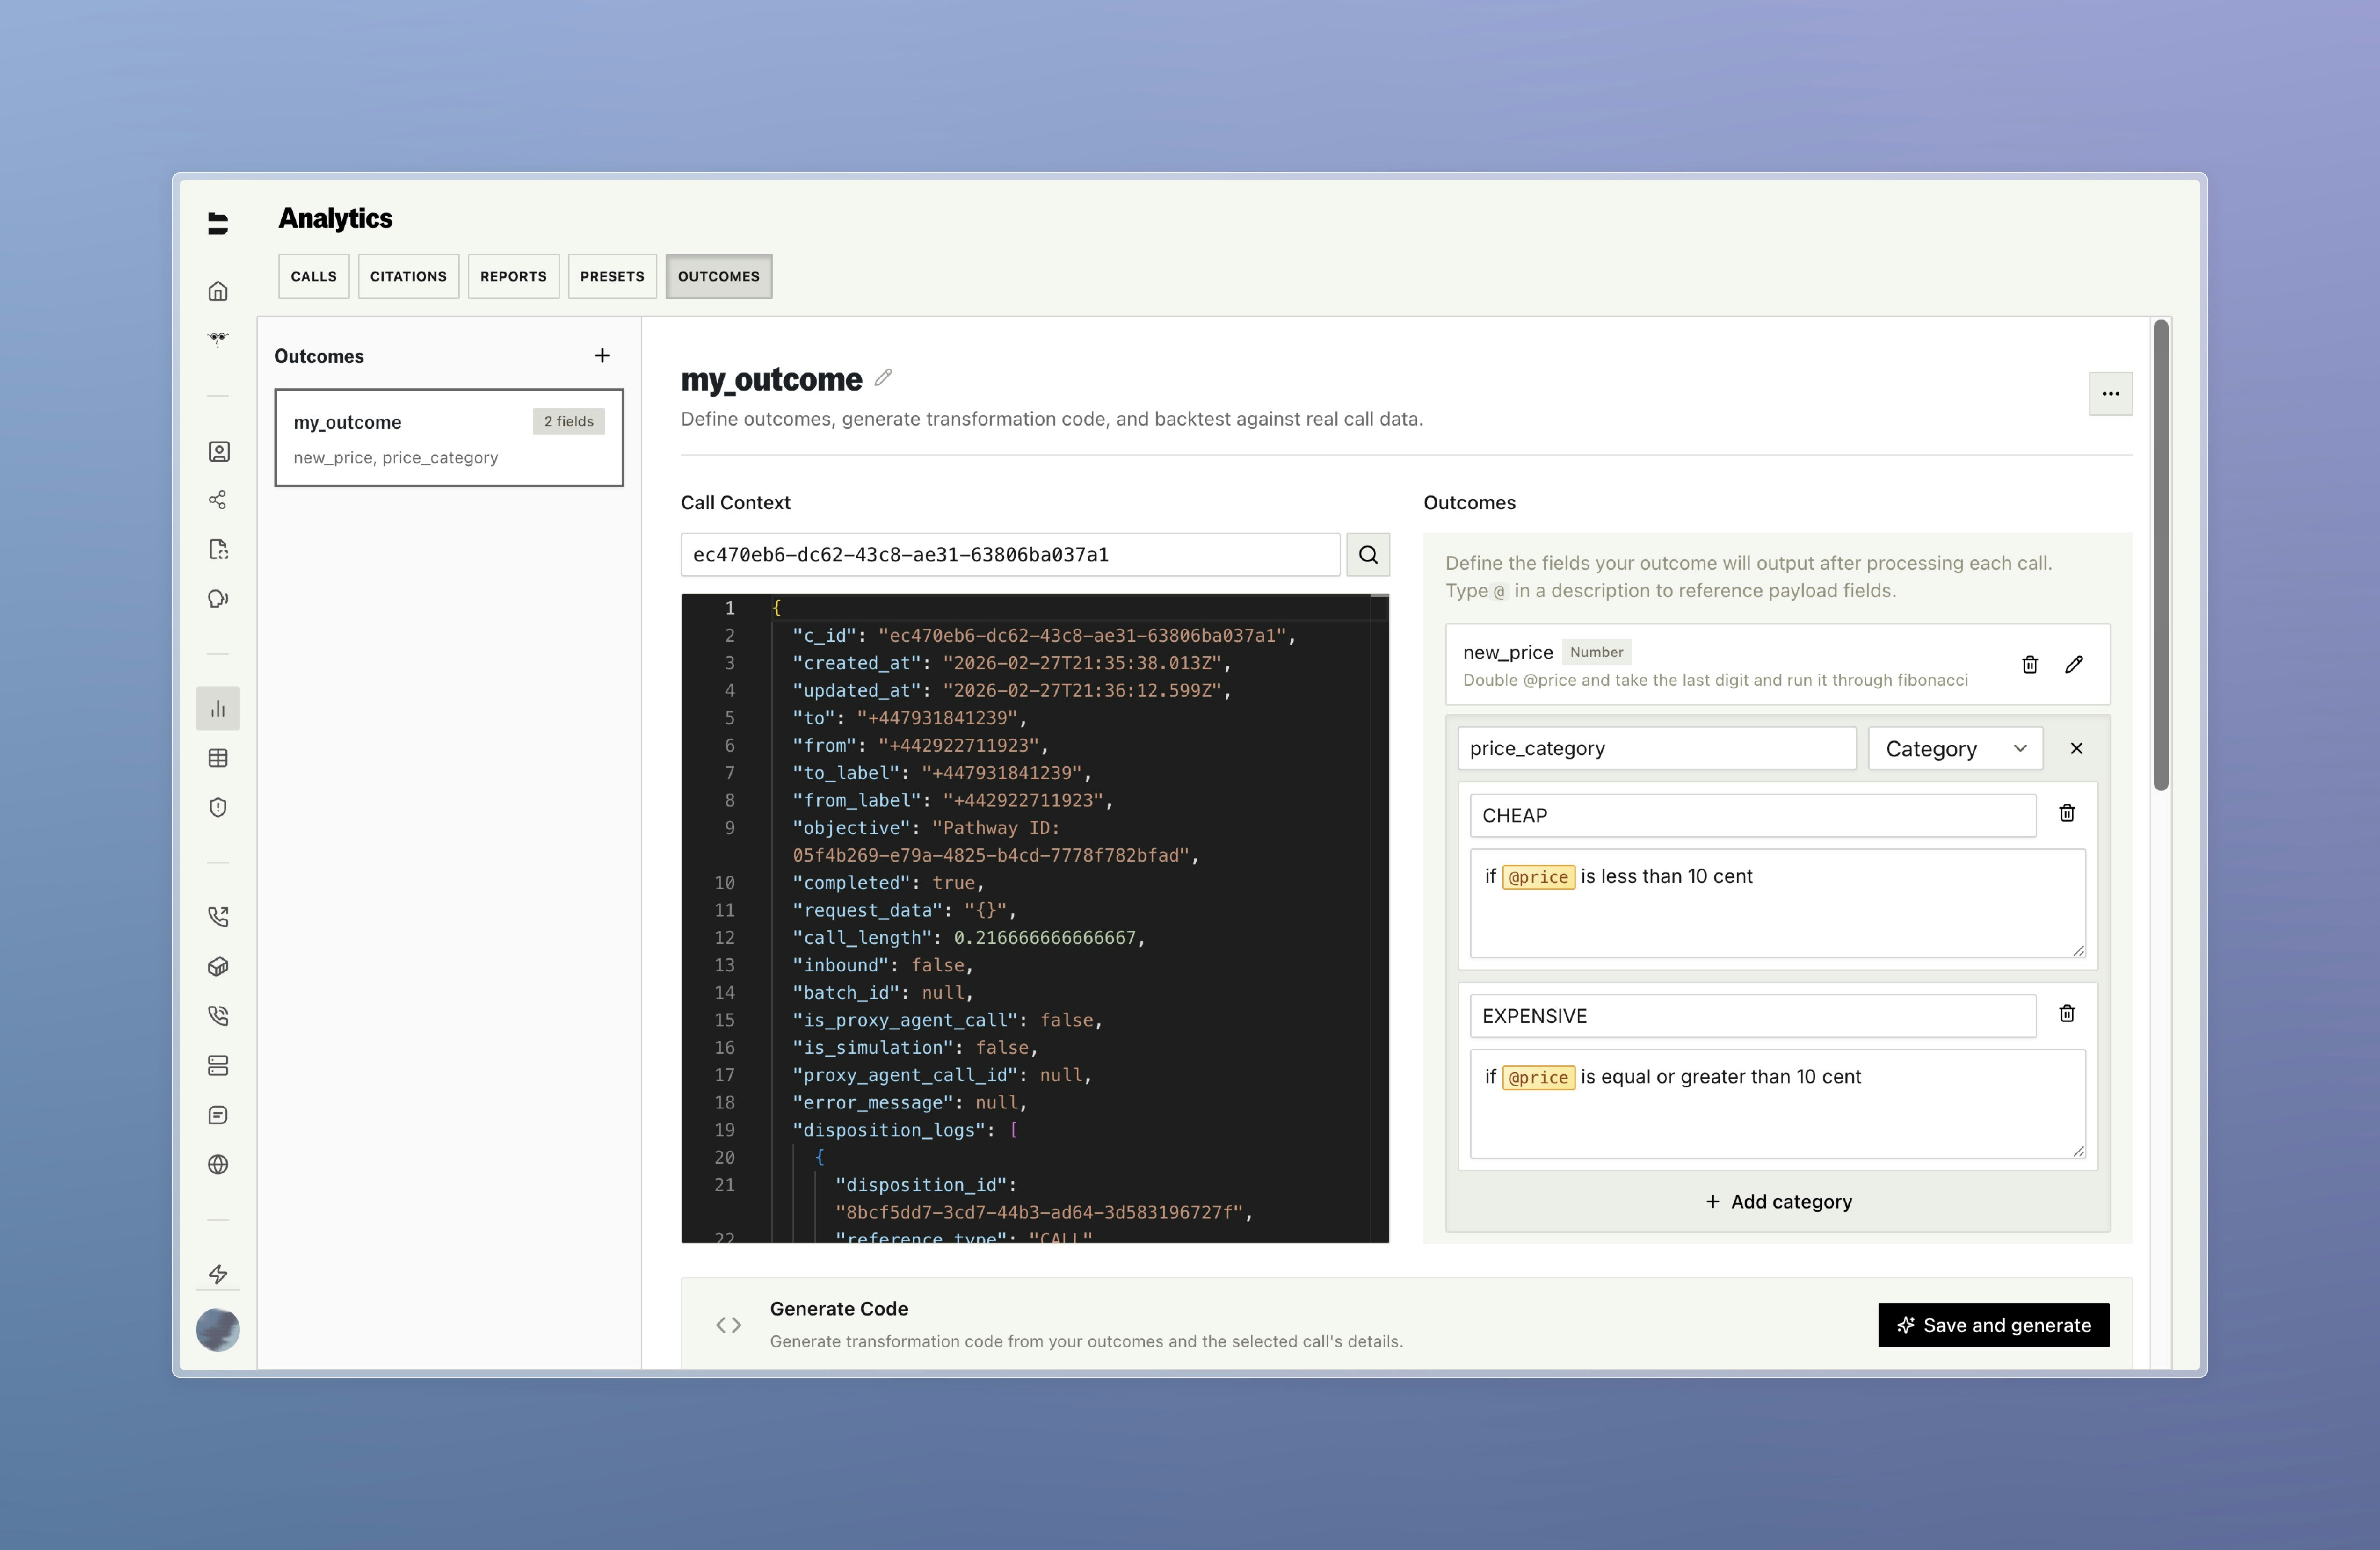Rename my_outcome using pencil icon
The width and height of the screenshot is (2380, 1550).
(x=883, y=378)
